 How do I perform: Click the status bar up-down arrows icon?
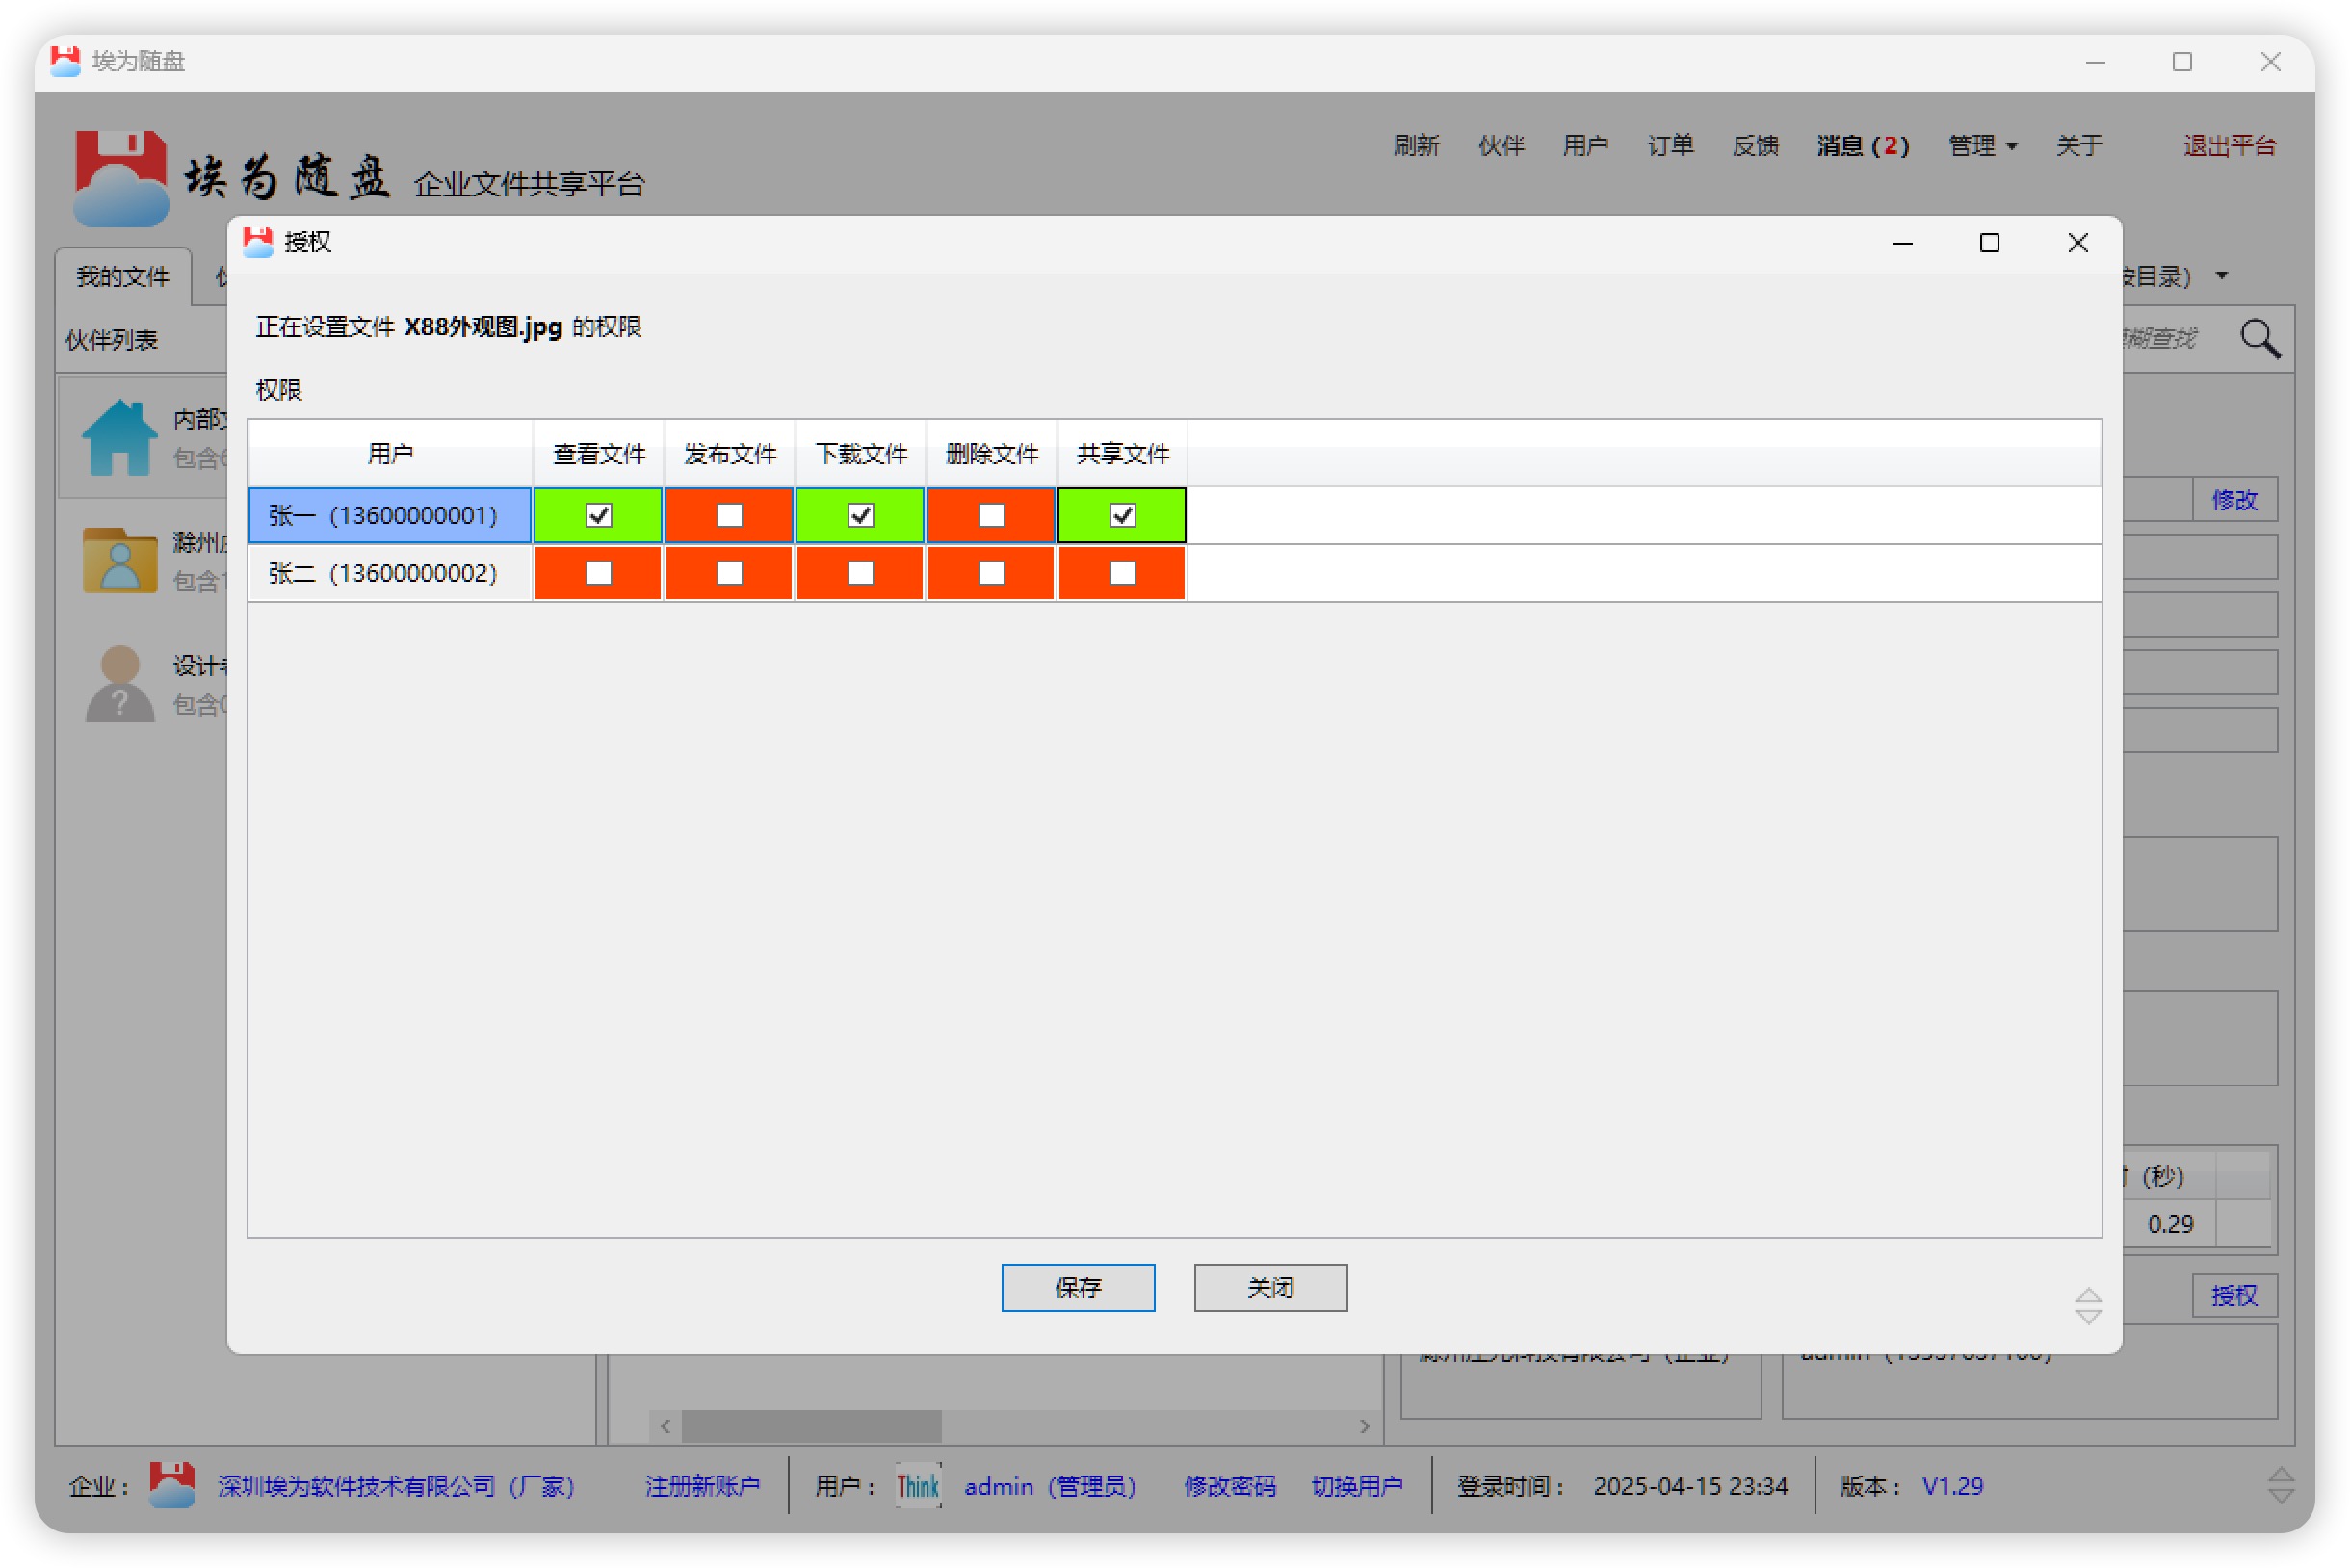pyautogui.click(x=2280, y=1486)
